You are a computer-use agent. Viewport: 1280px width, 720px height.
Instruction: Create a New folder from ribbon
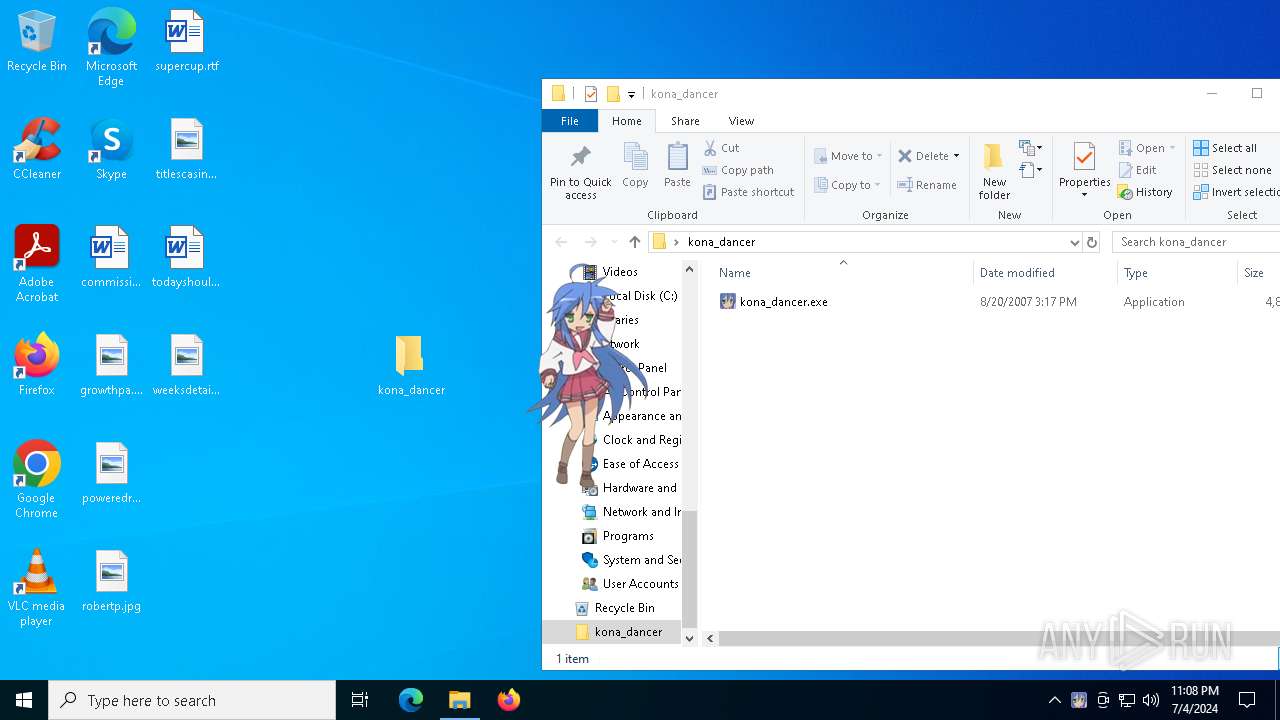(x=994, y=172)
